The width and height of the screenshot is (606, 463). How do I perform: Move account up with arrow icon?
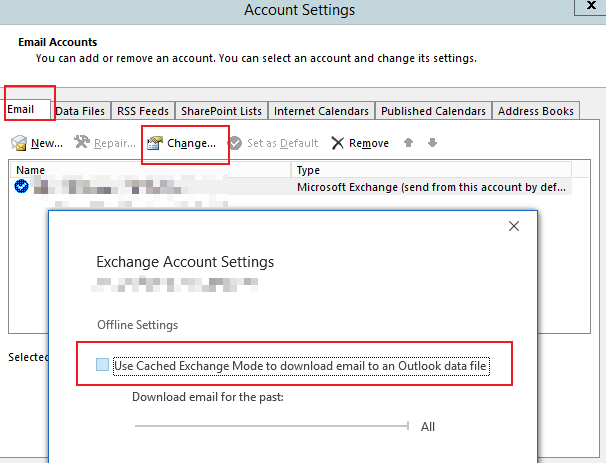408,143
